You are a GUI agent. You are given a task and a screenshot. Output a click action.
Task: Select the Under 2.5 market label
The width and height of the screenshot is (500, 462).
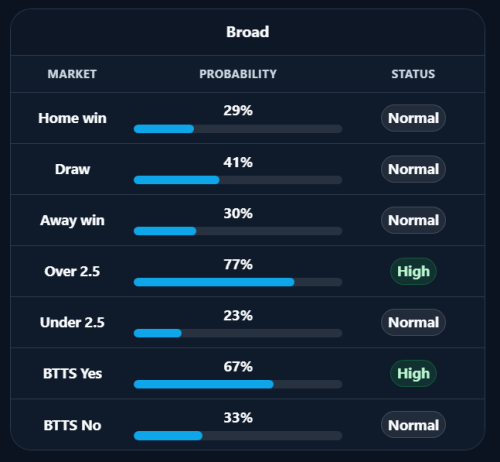coord(72,322)
